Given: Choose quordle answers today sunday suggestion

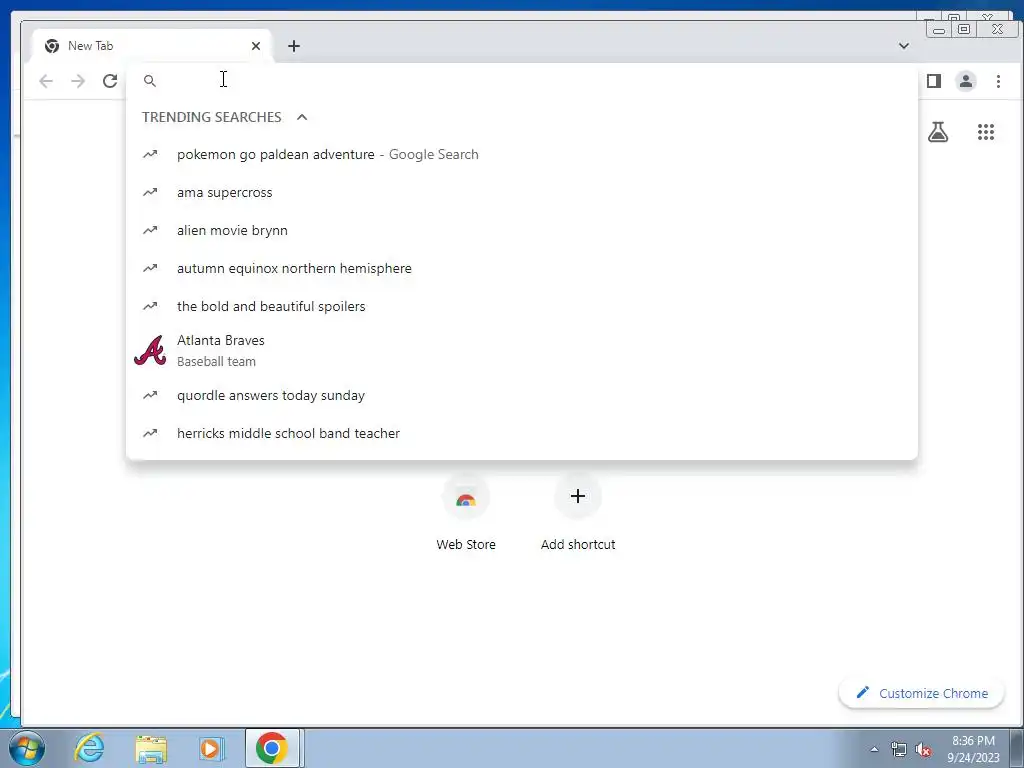Looking at the screenshot, I should click(522, 395).
